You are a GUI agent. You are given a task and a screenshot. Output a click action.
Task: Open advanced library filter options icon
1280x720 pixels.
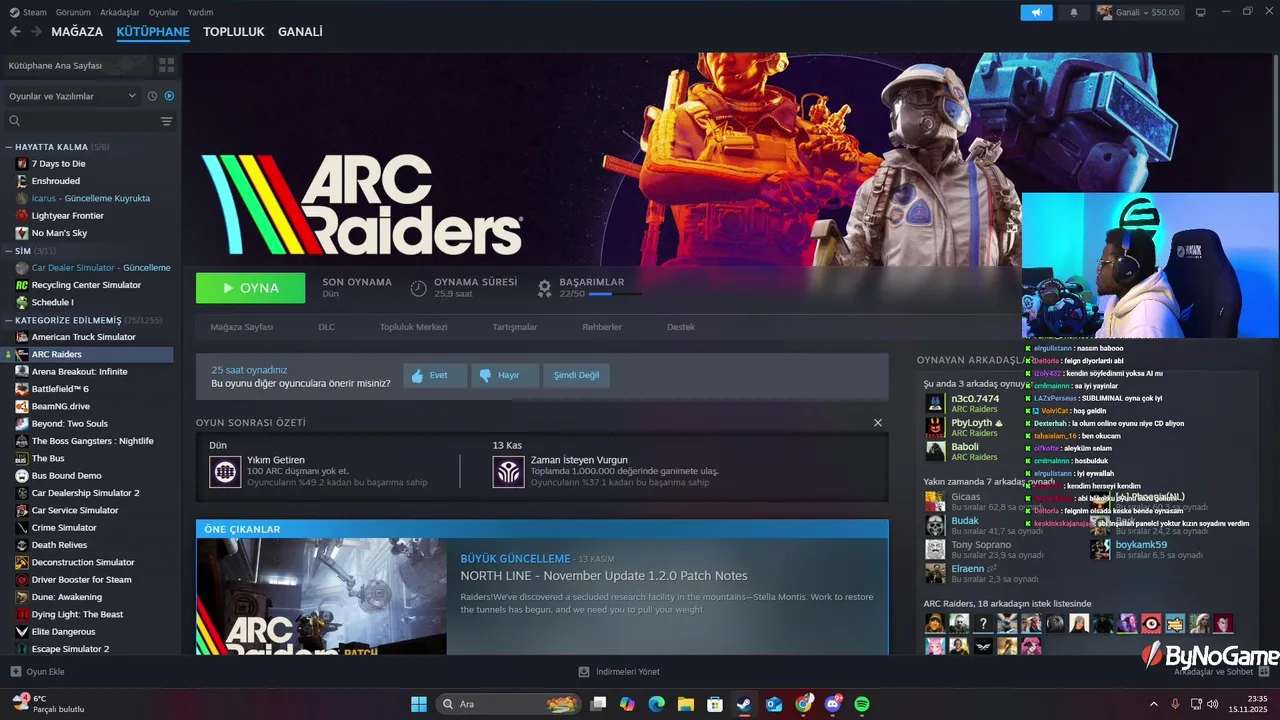[166, 121]
